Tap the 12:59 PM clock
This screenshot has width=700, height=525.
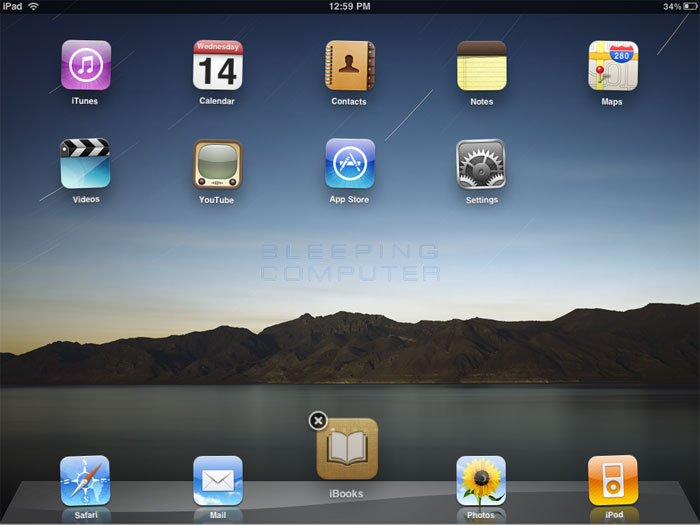point(349,7)
